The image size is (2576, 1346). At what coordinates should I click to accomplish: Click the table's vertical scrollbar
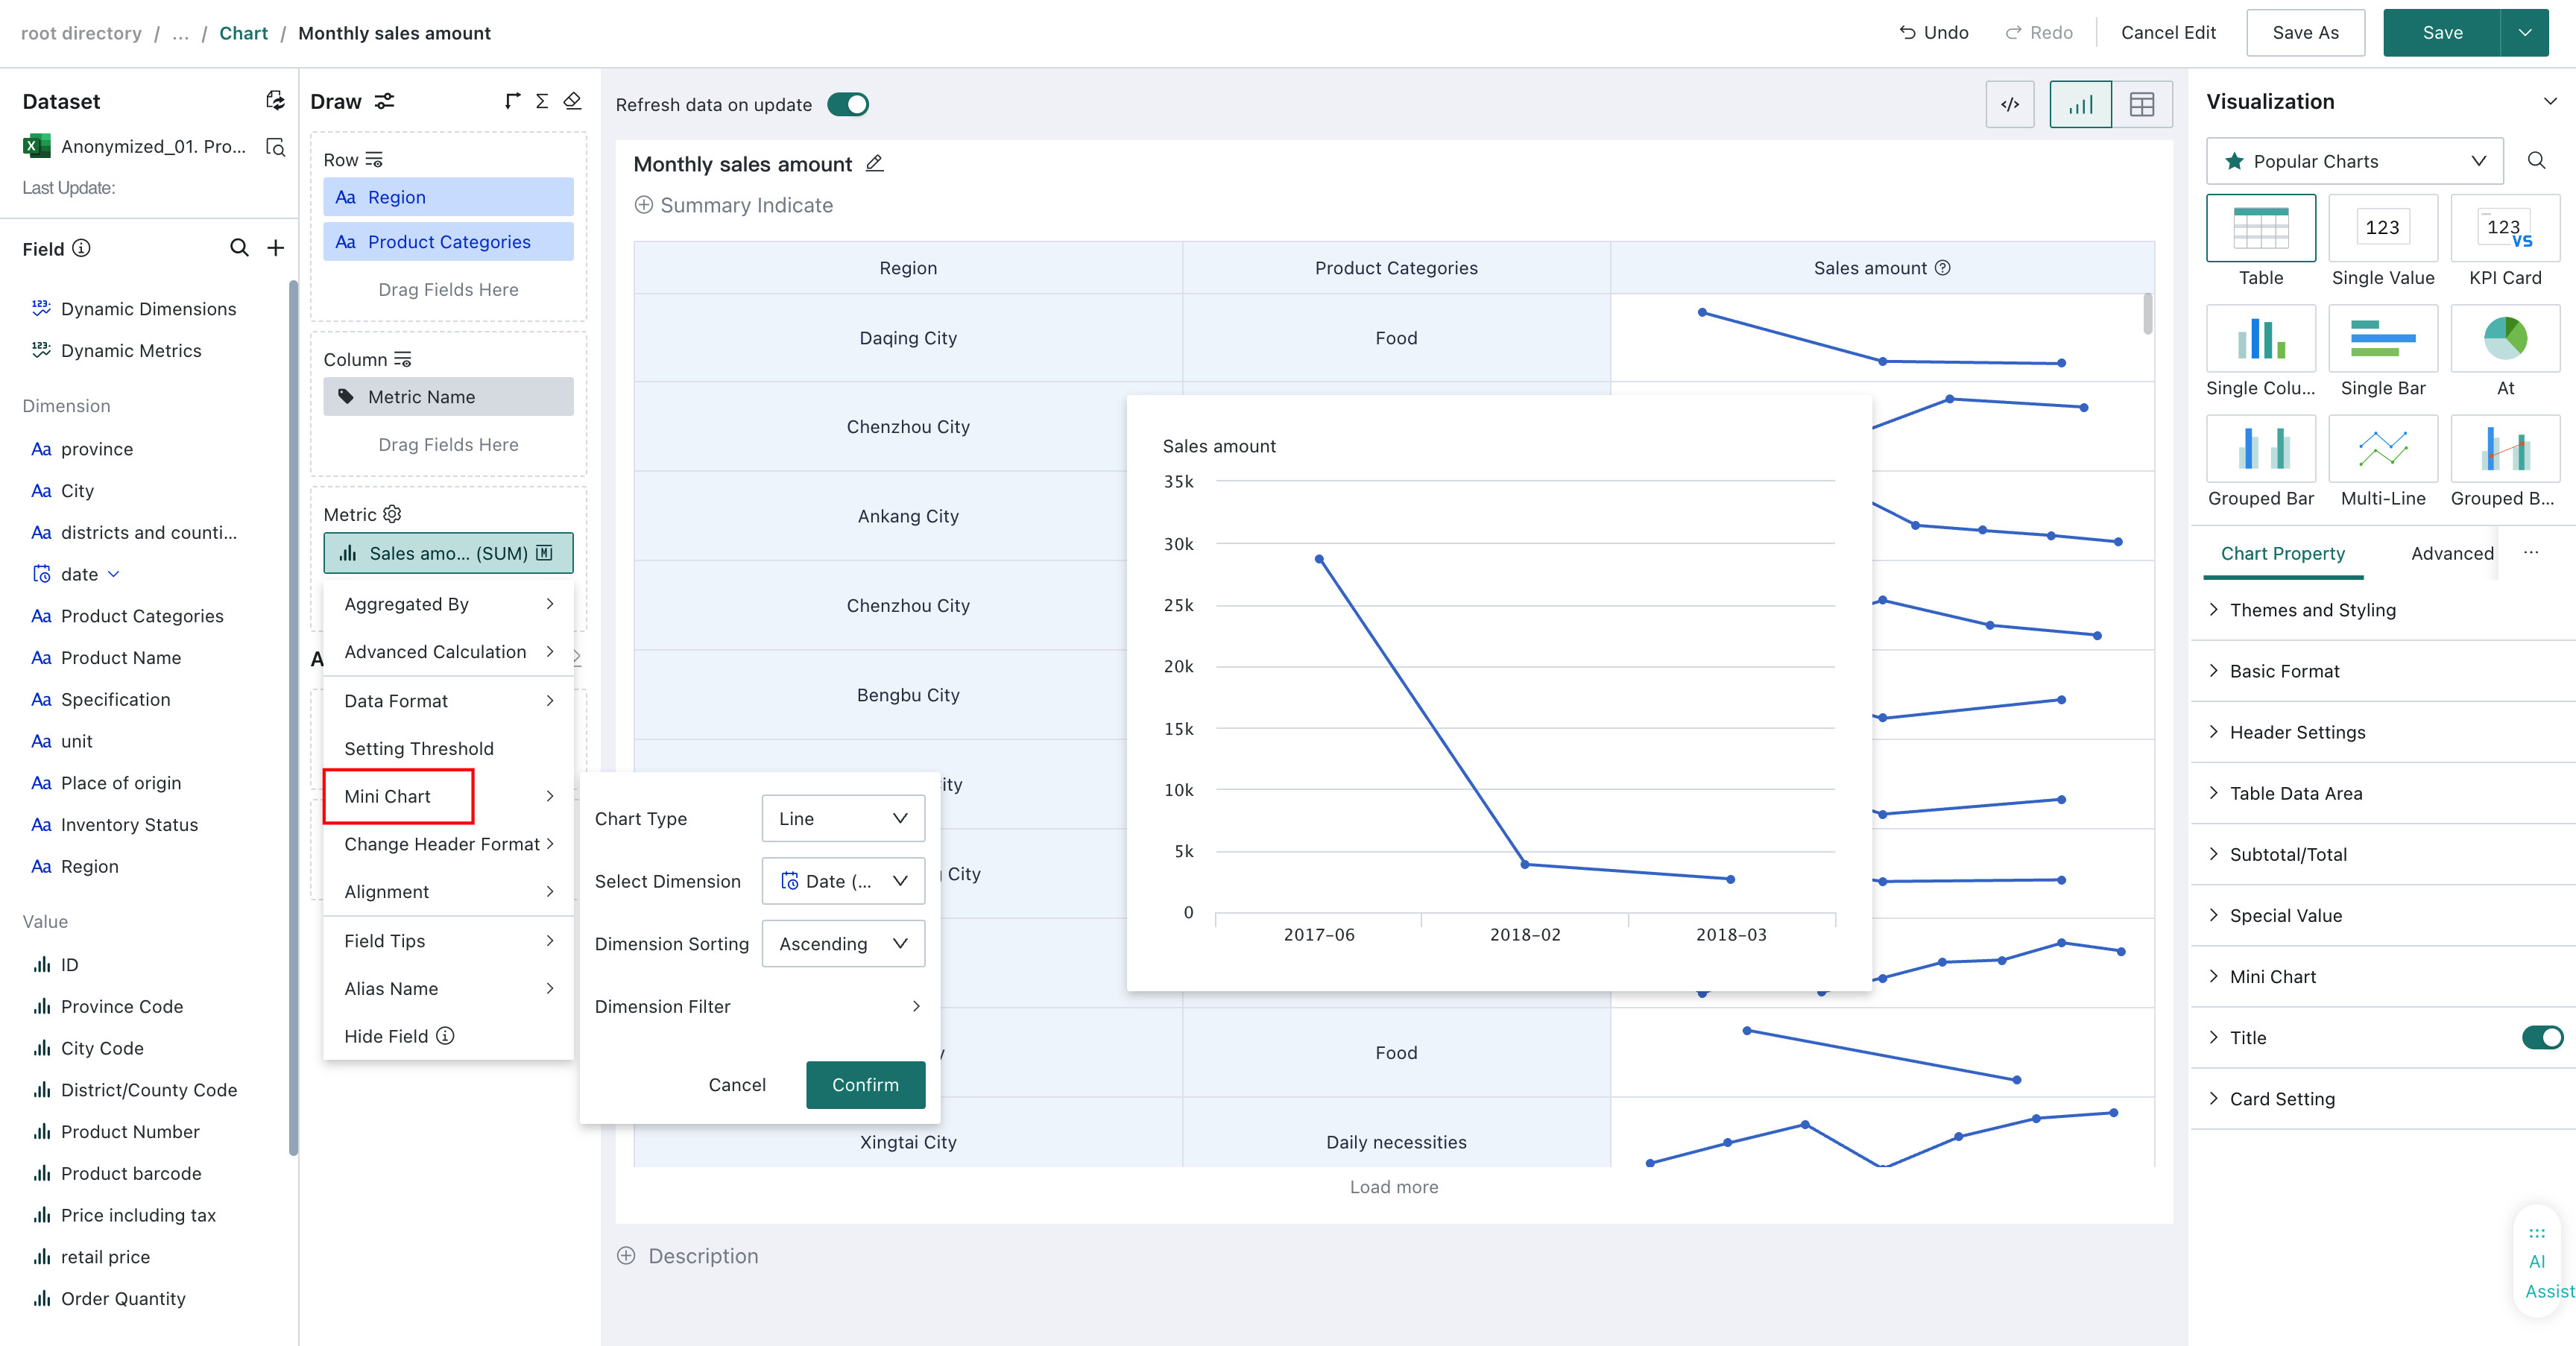click(2147, 314)
